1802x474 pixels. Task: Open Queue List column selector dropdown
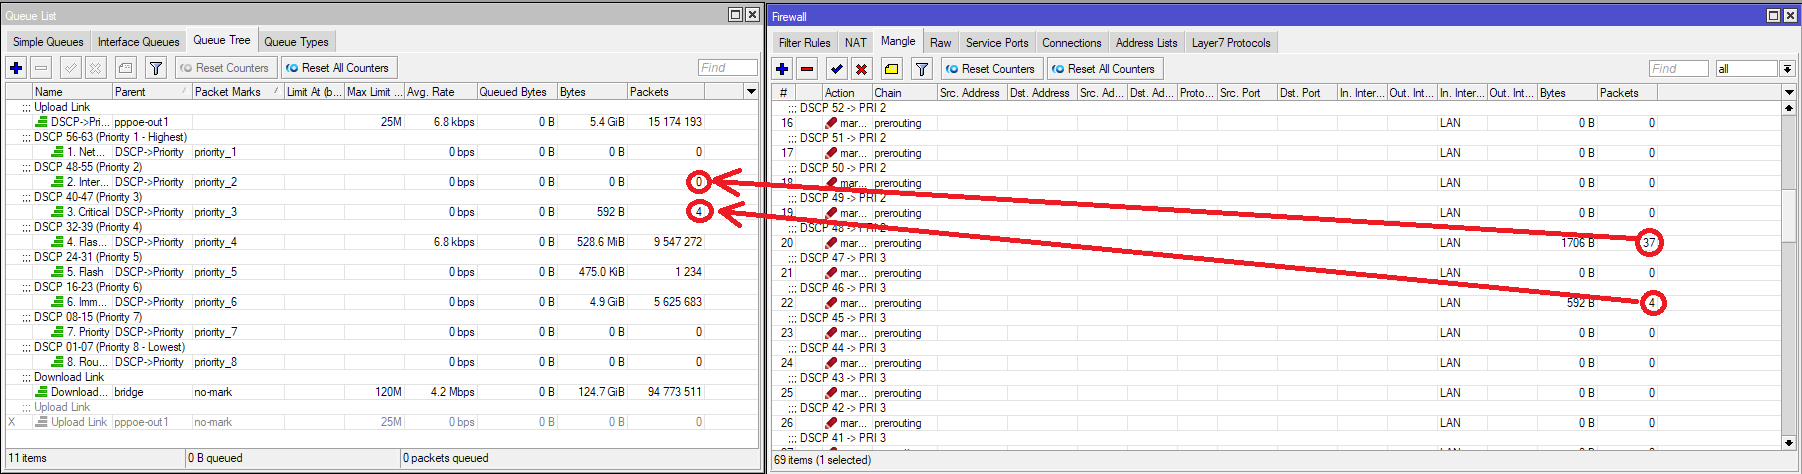[751, 91]
